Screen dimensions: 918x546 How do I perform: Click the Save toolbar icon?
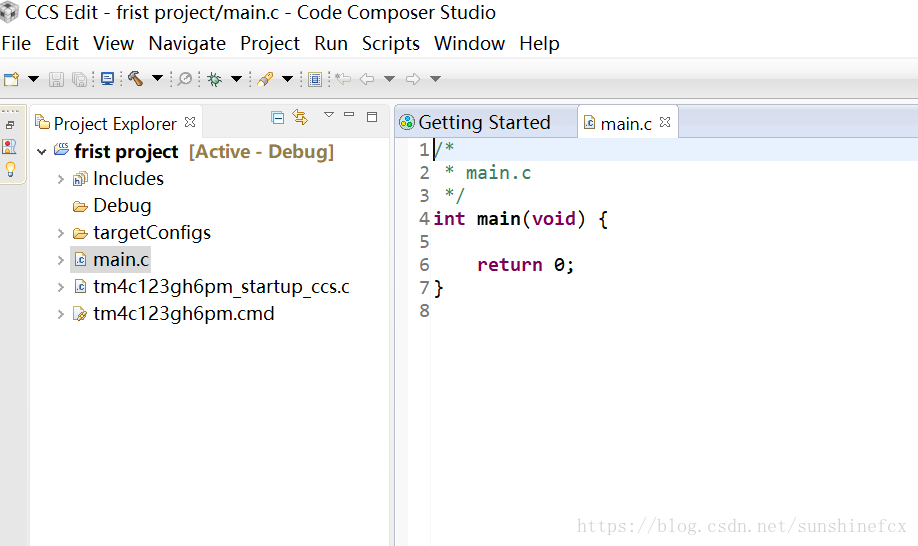point(56,79)
